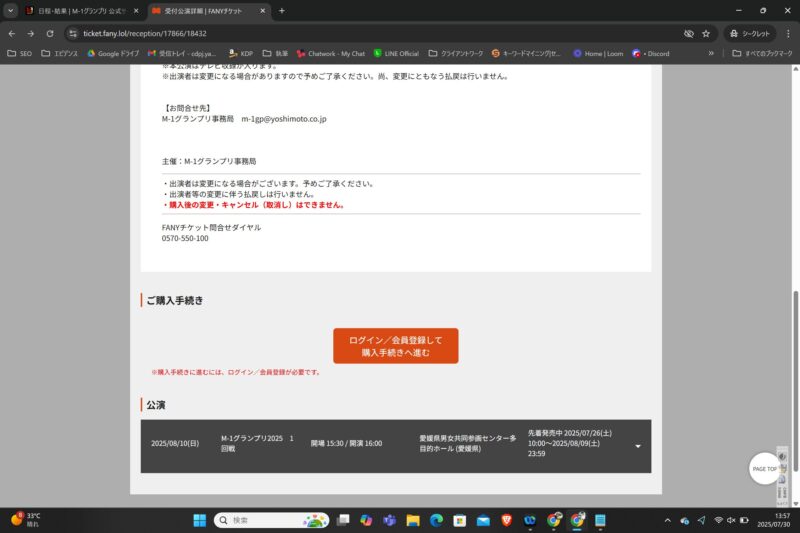Click the third-party cookies blocked eye icon
This screenshot has width=800, height=533.
(x=688, y=34)
